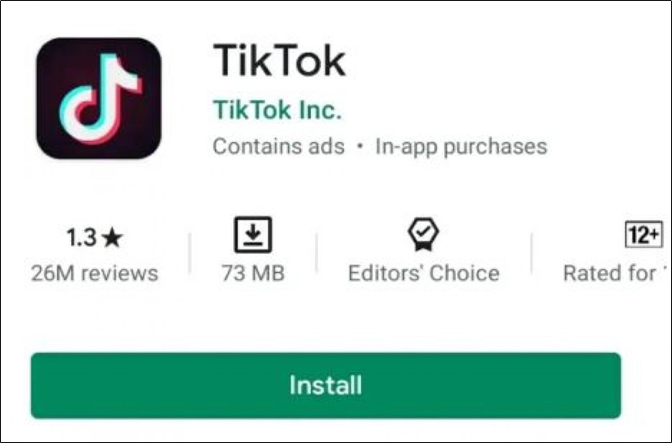Click the 12+ age rating icon
The image size is (672, 443).
(643, 234)
